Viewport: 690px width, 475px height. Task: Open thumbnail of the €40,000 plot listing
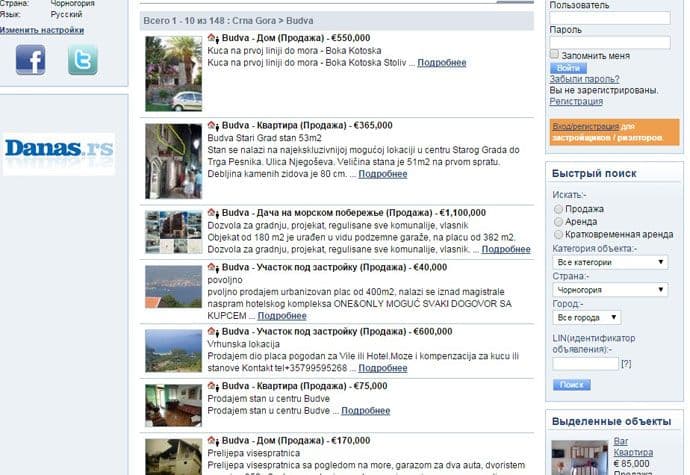pyautogui.click(x=174, y=287)
